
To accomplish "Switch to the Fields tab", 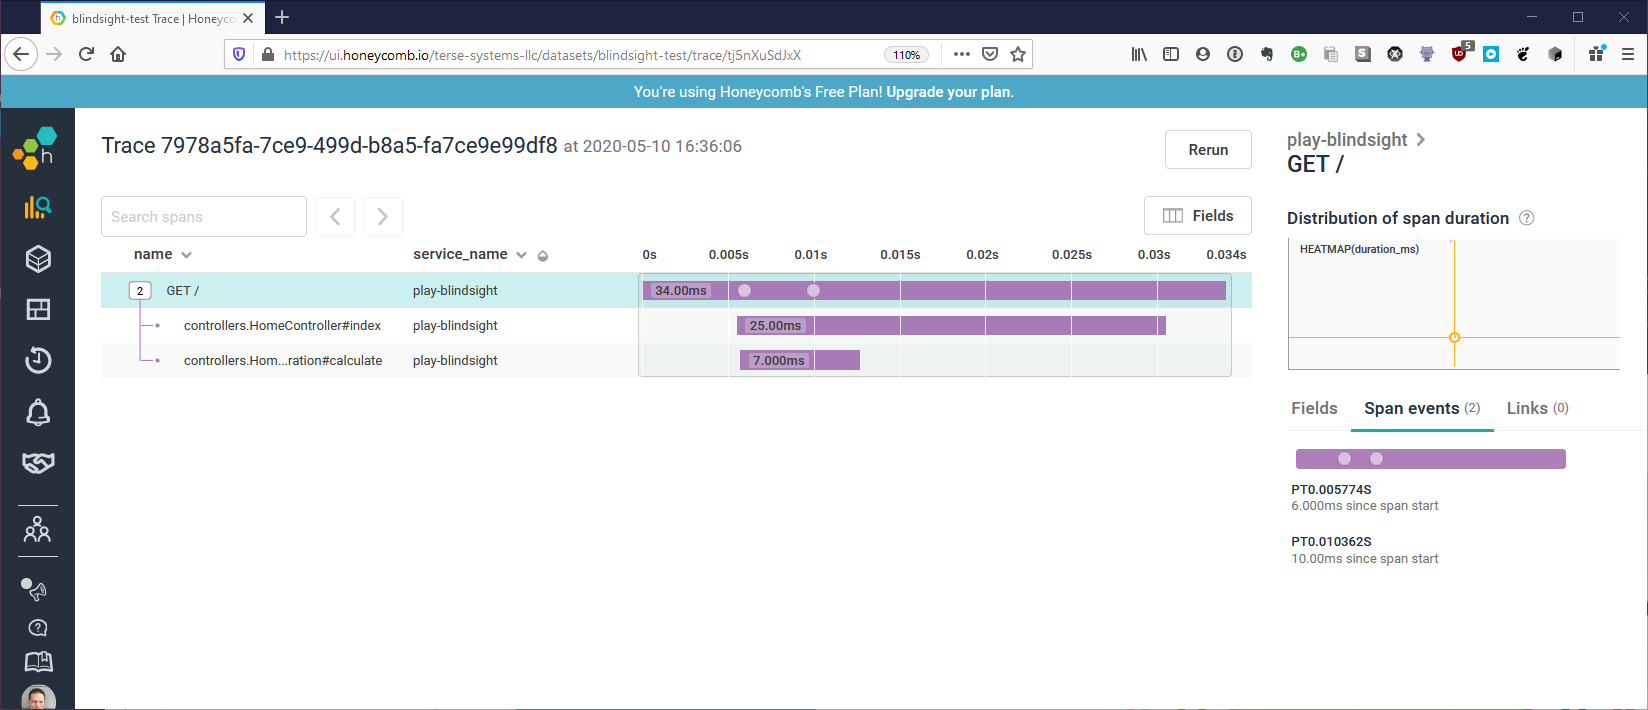I will coord(1314,408).
